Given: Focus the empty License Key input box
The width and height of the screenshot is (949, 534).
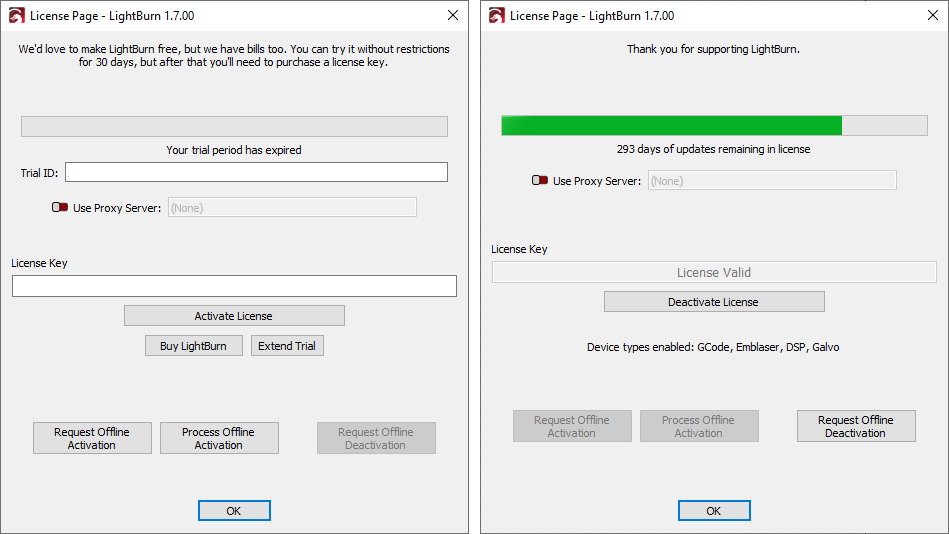Looking at the screenshot, I should [234, 286].
